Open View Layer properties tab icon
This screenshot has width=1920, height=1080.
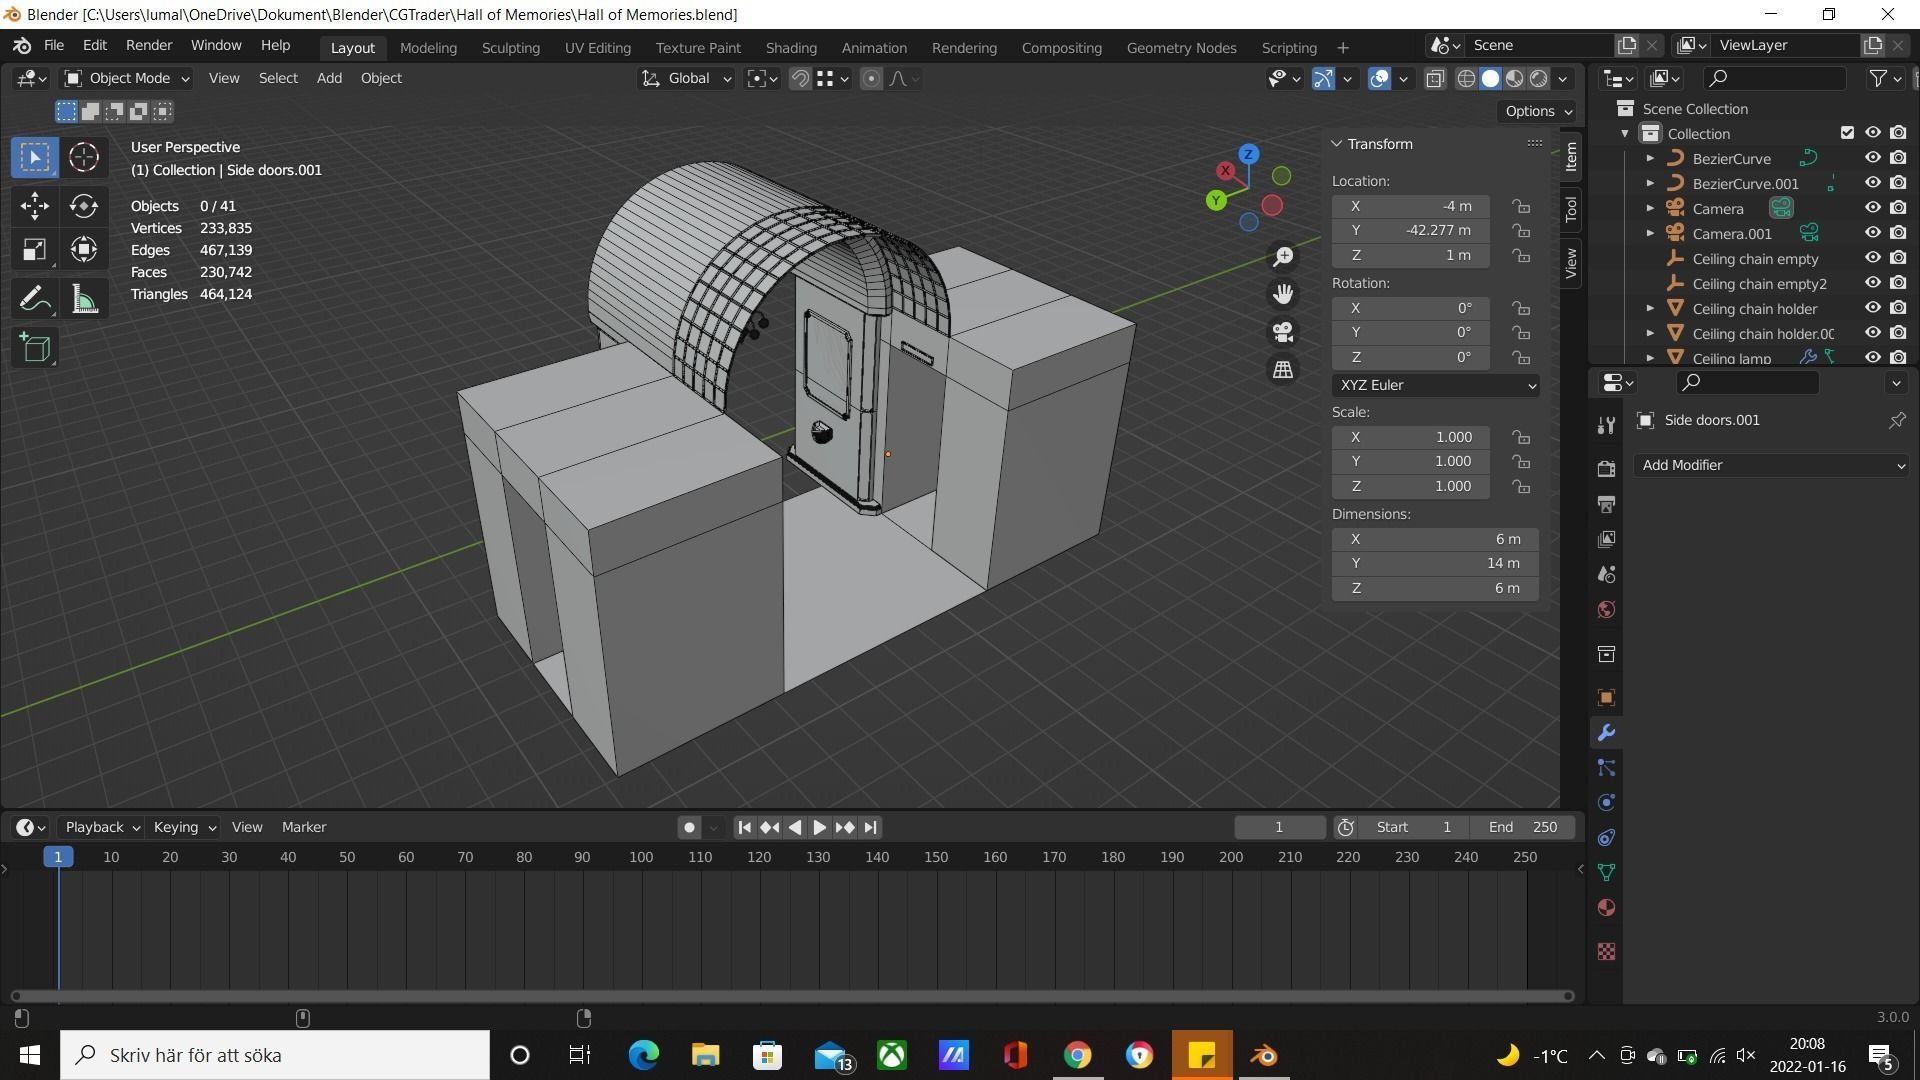1606,539
